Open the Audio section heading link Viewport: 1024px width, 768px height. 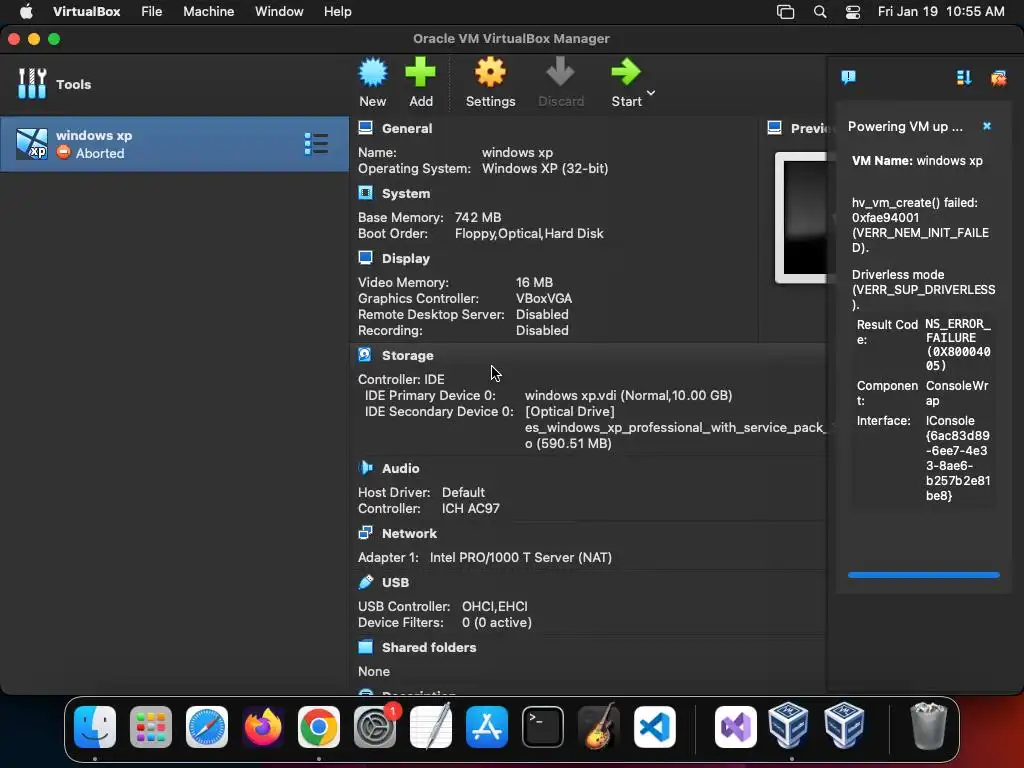coord(400,468)
